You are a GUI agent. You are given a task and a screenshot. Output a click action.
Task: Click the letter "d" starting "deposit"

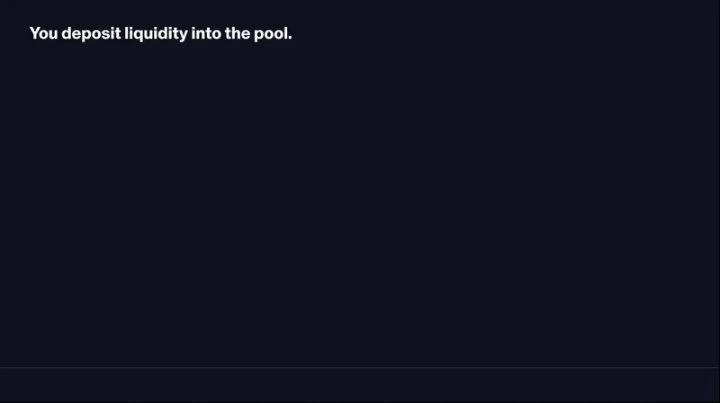[x=67, y=33]
